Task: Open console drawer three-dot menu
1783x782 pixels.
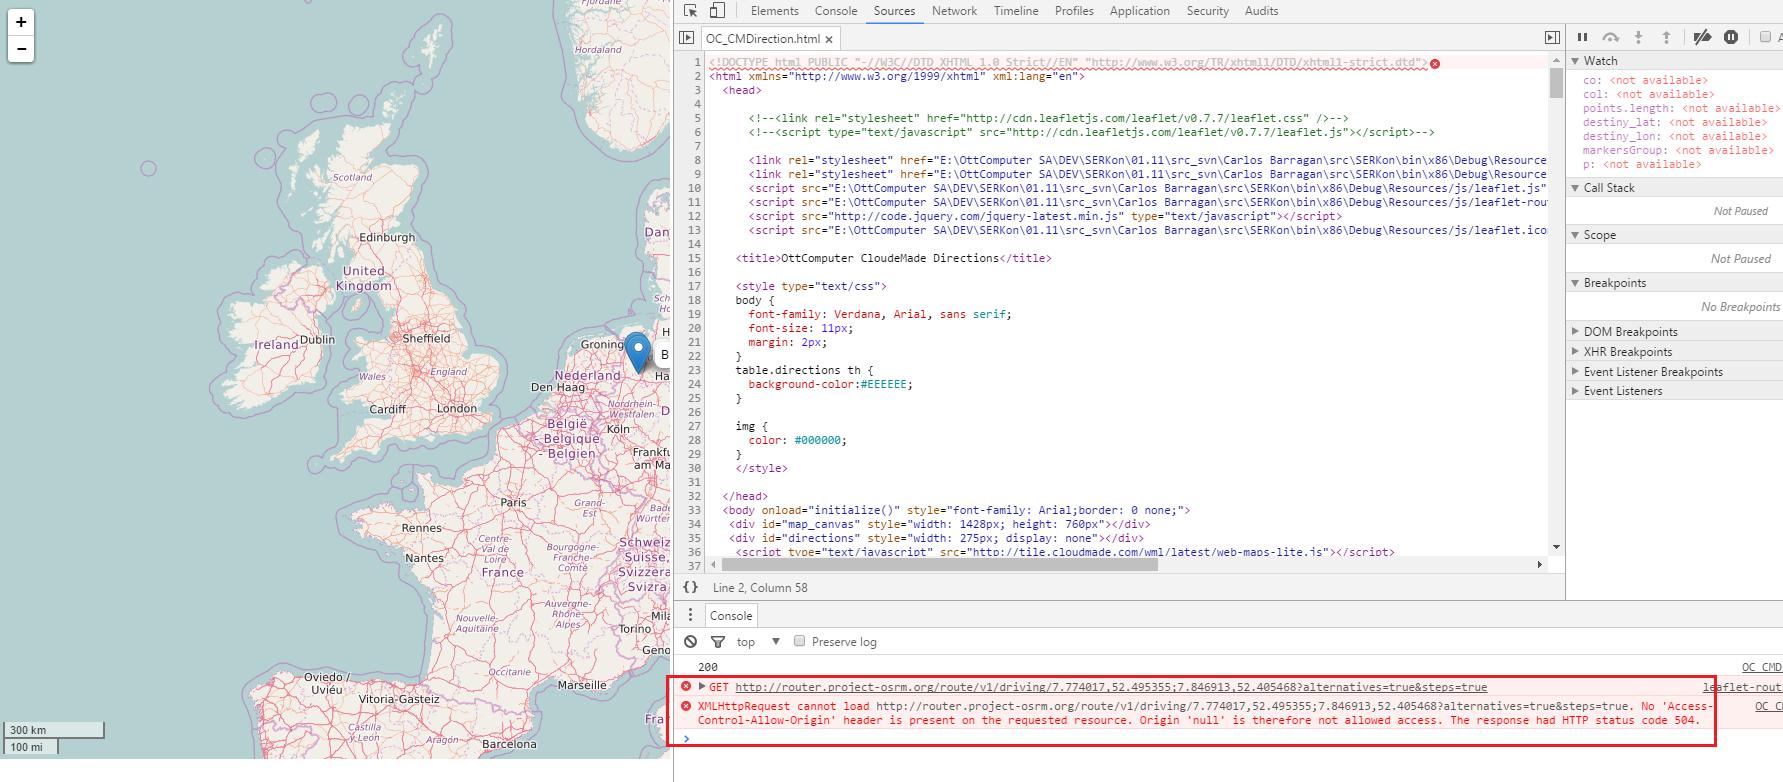Action: 690,615
